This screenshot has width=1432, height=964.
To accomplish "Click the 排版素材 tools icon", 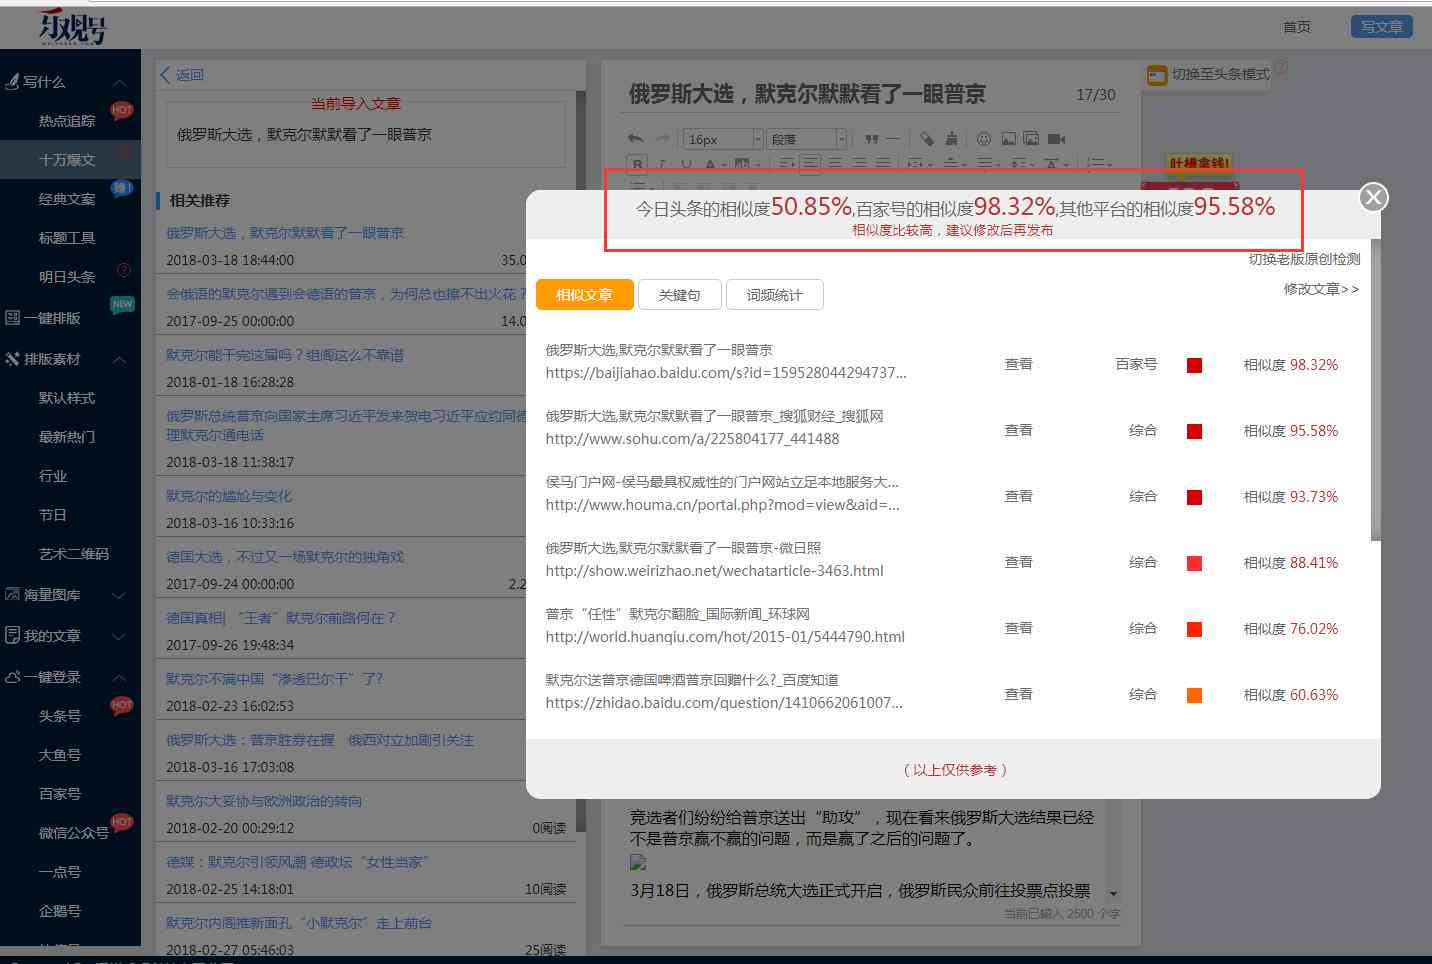I will pos(12,358).
